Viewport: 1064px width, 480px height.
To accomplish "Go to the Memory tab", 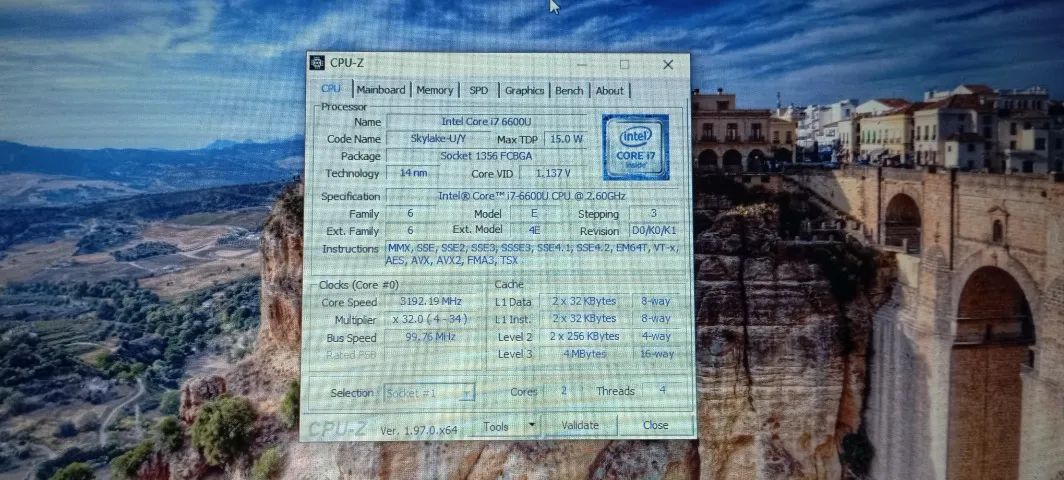I will [x=434, y=90].
